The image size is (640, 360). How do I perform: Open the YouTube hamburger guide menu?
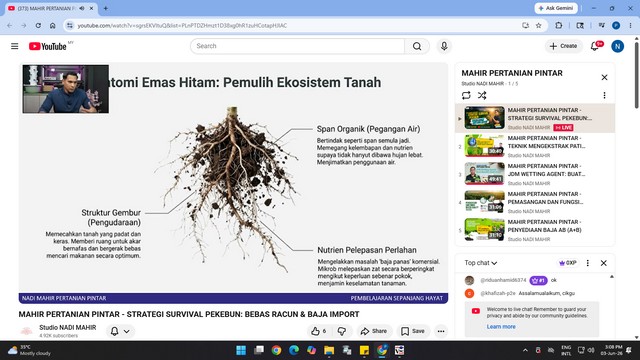click(x=15, y=46)
